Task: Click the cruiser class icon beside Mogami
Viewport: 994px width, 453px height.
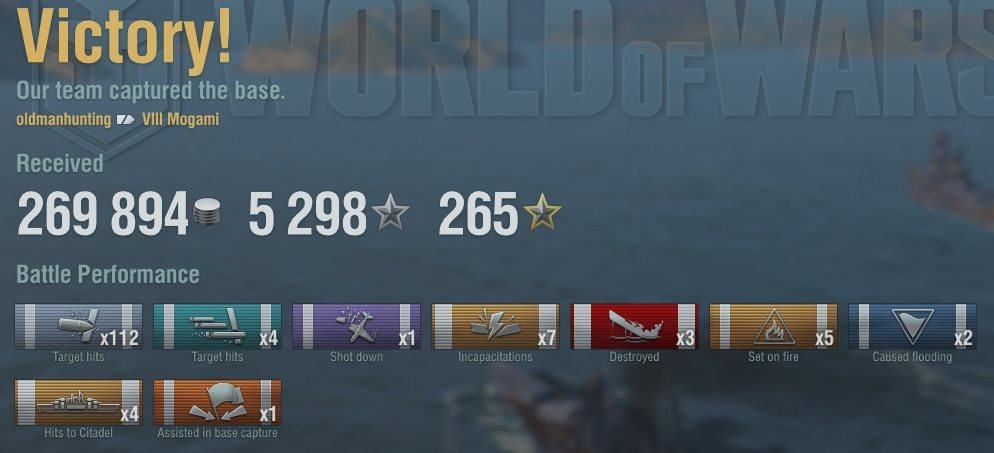Action: (126, 119)
